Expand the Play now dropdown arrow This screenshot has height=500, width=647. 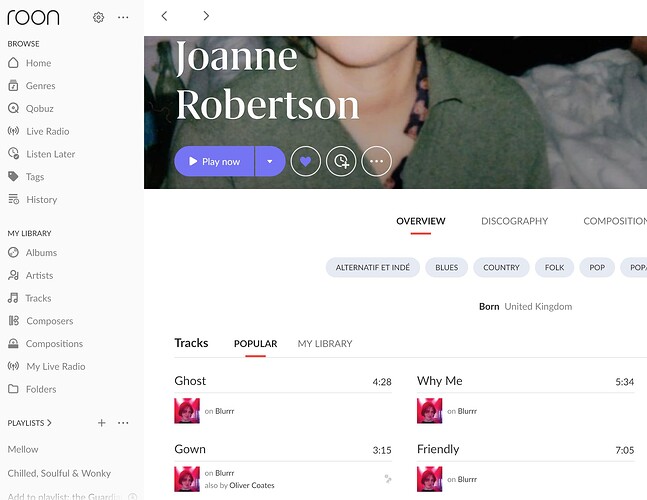coord(270,161)
